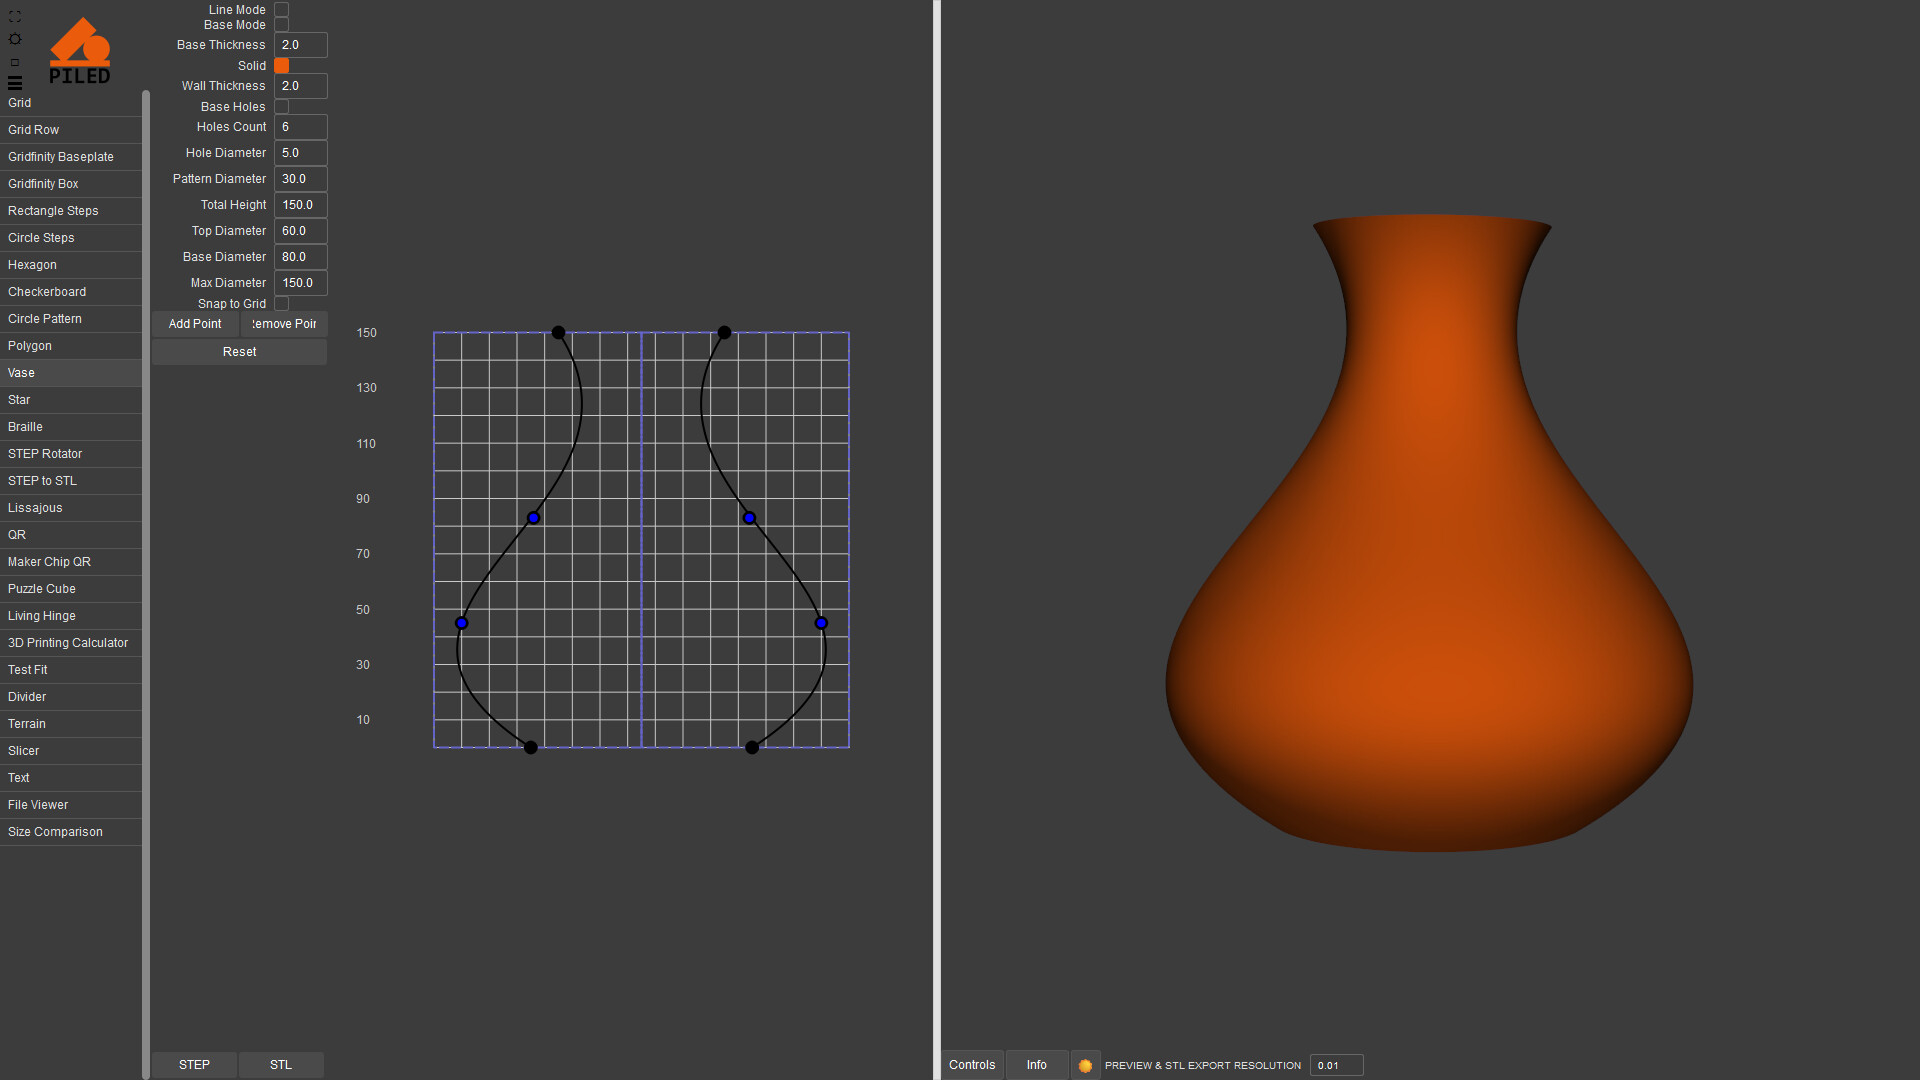Screen dimensions: 1920x1080
Task: Select the lower-left blue control point on the curve
Action: click(462, 623)
